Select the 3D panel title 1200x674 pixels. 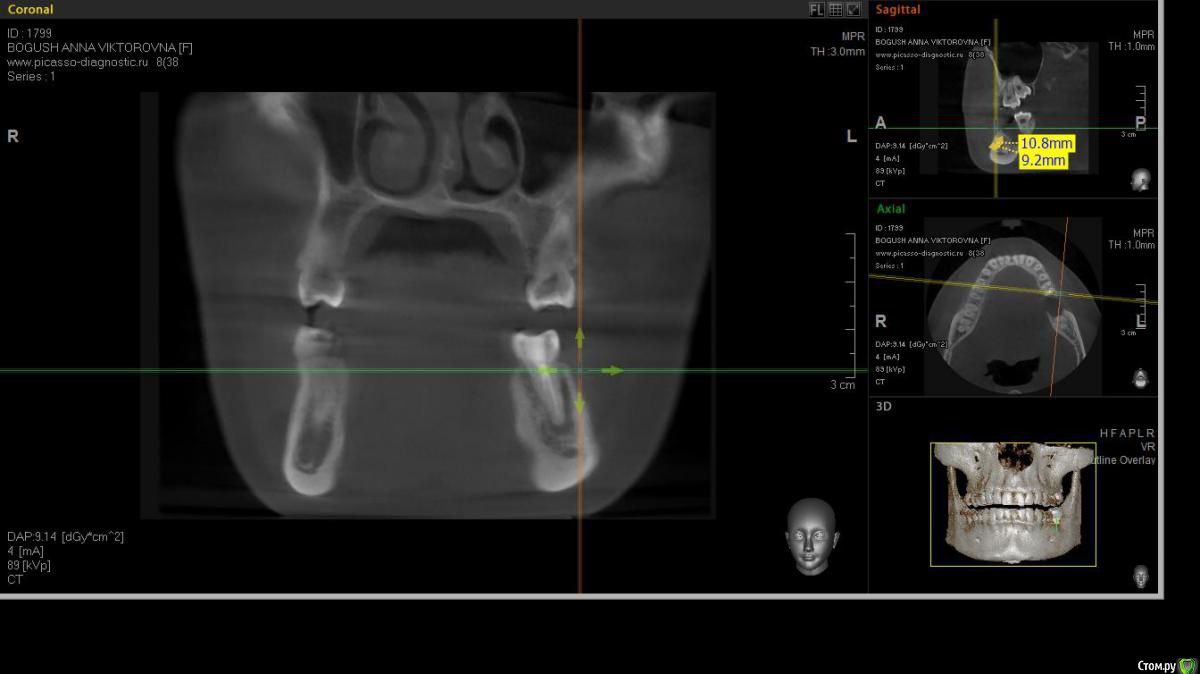coord(884,407)
